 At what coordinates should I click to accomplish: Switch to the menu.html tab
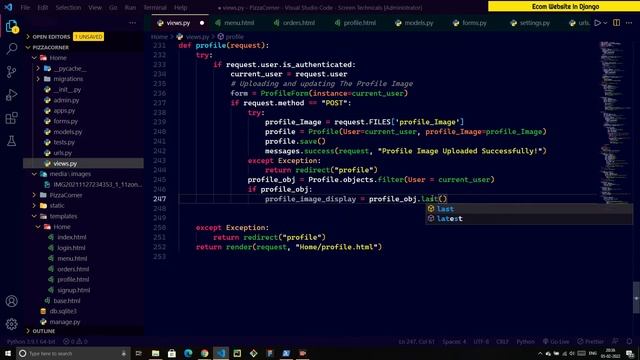point(239,23)
